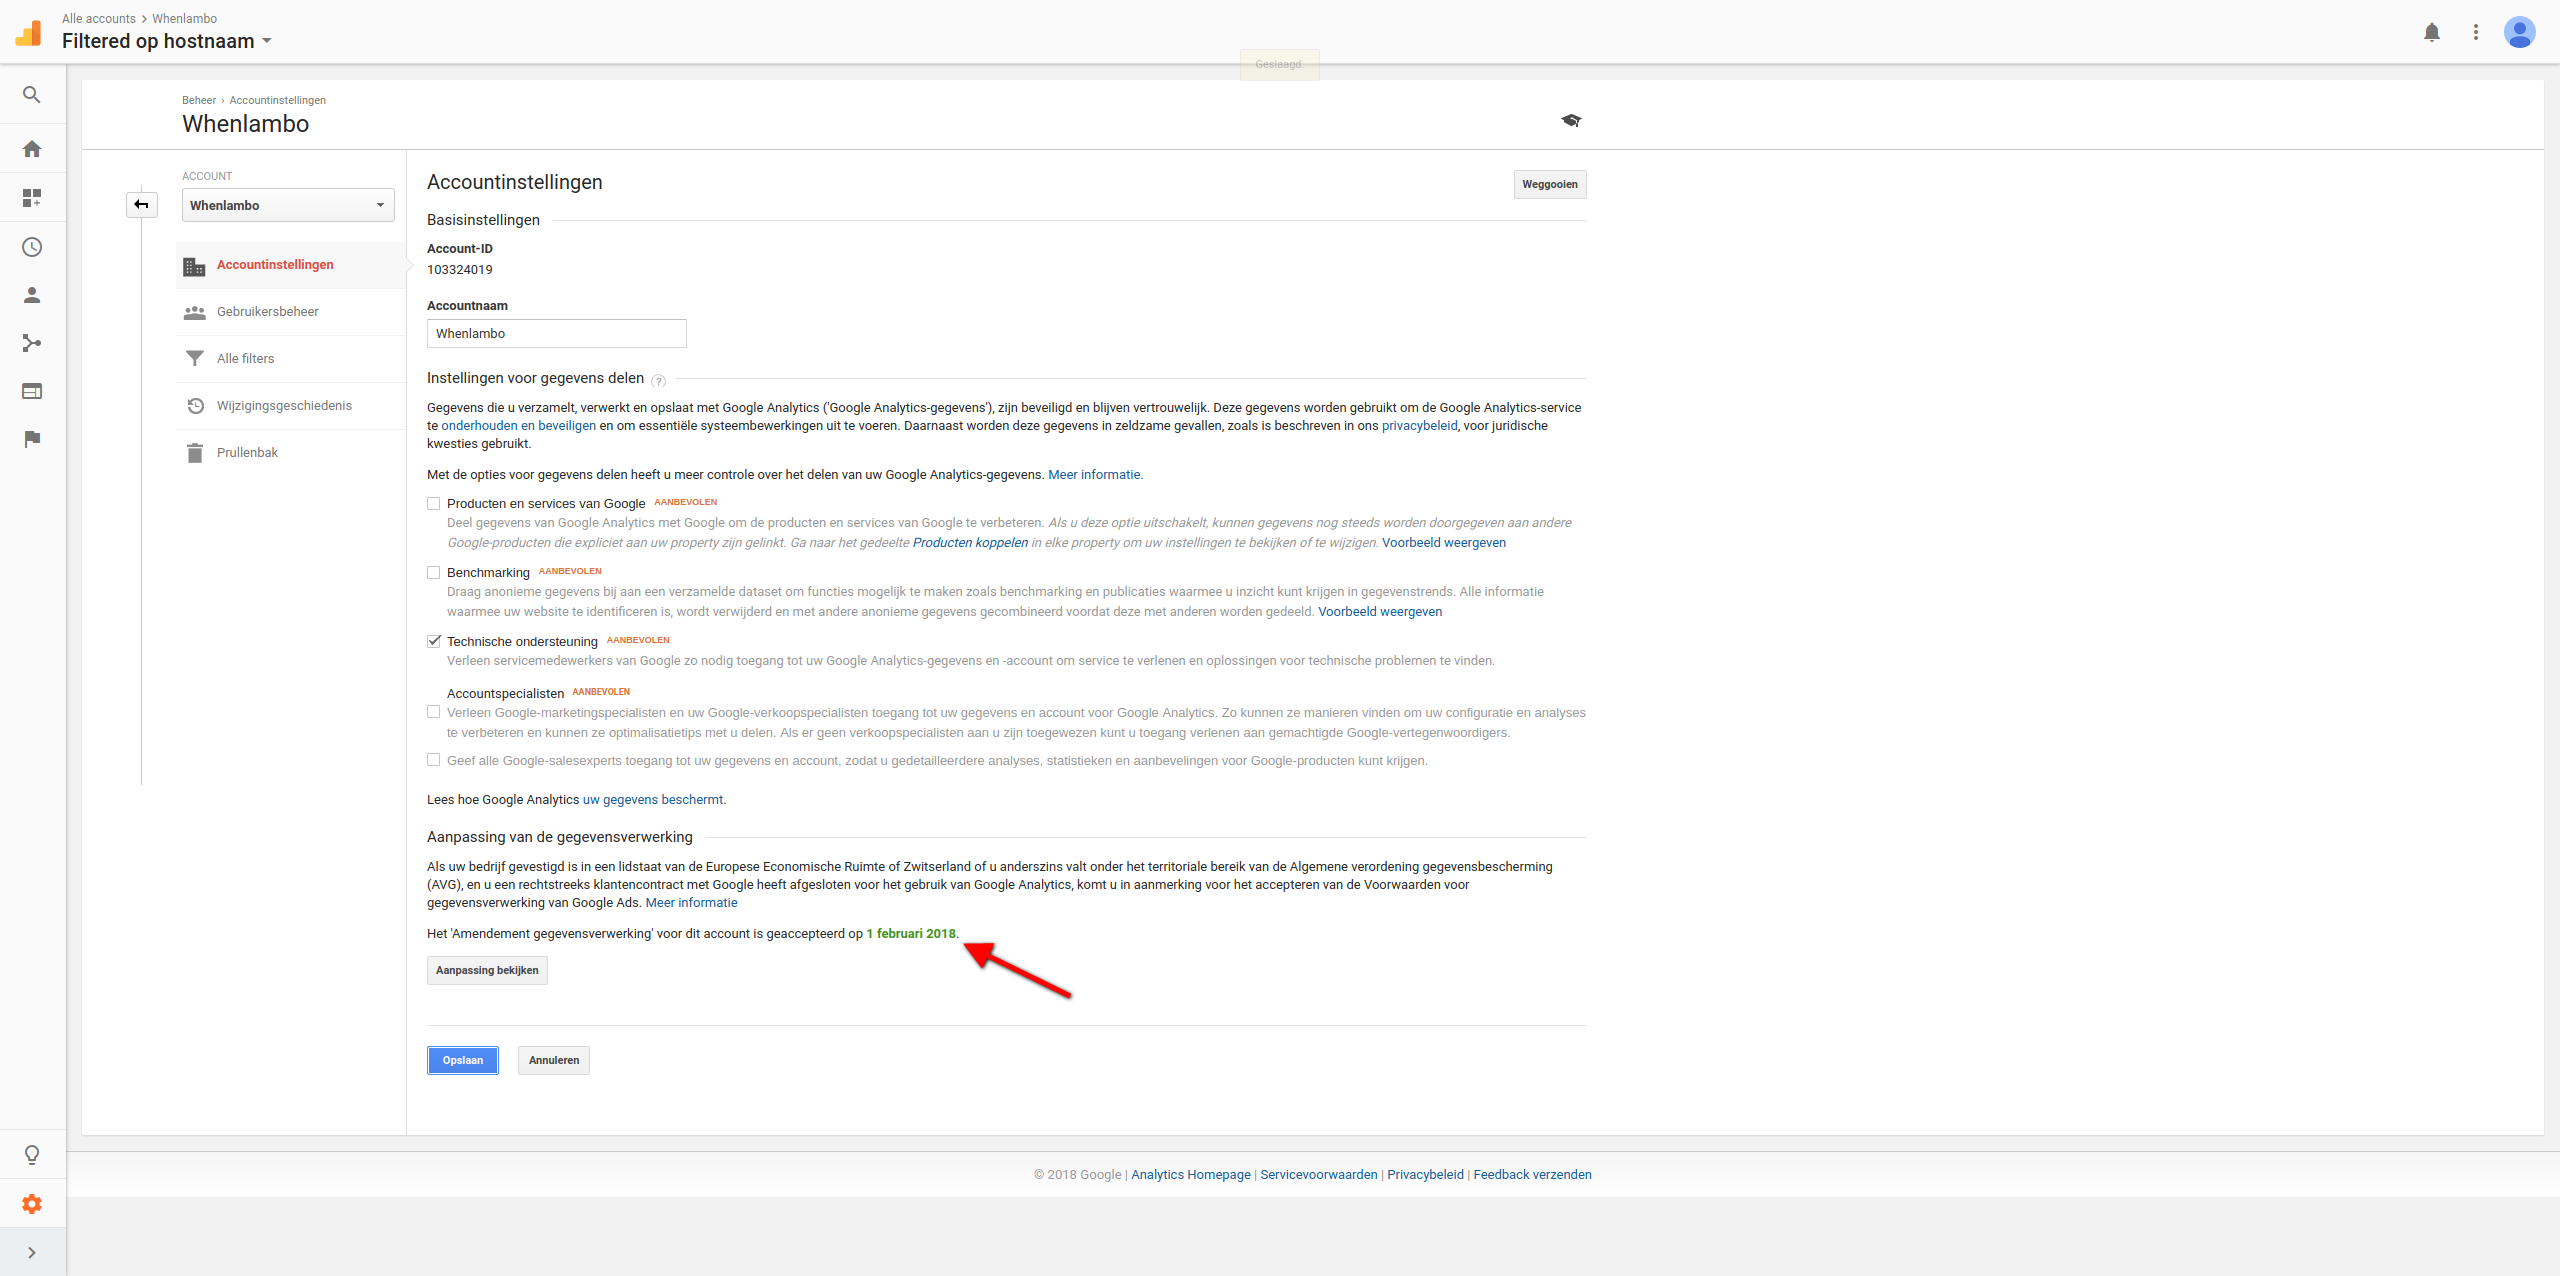Click the Accountnaam input field

point(557,333)
